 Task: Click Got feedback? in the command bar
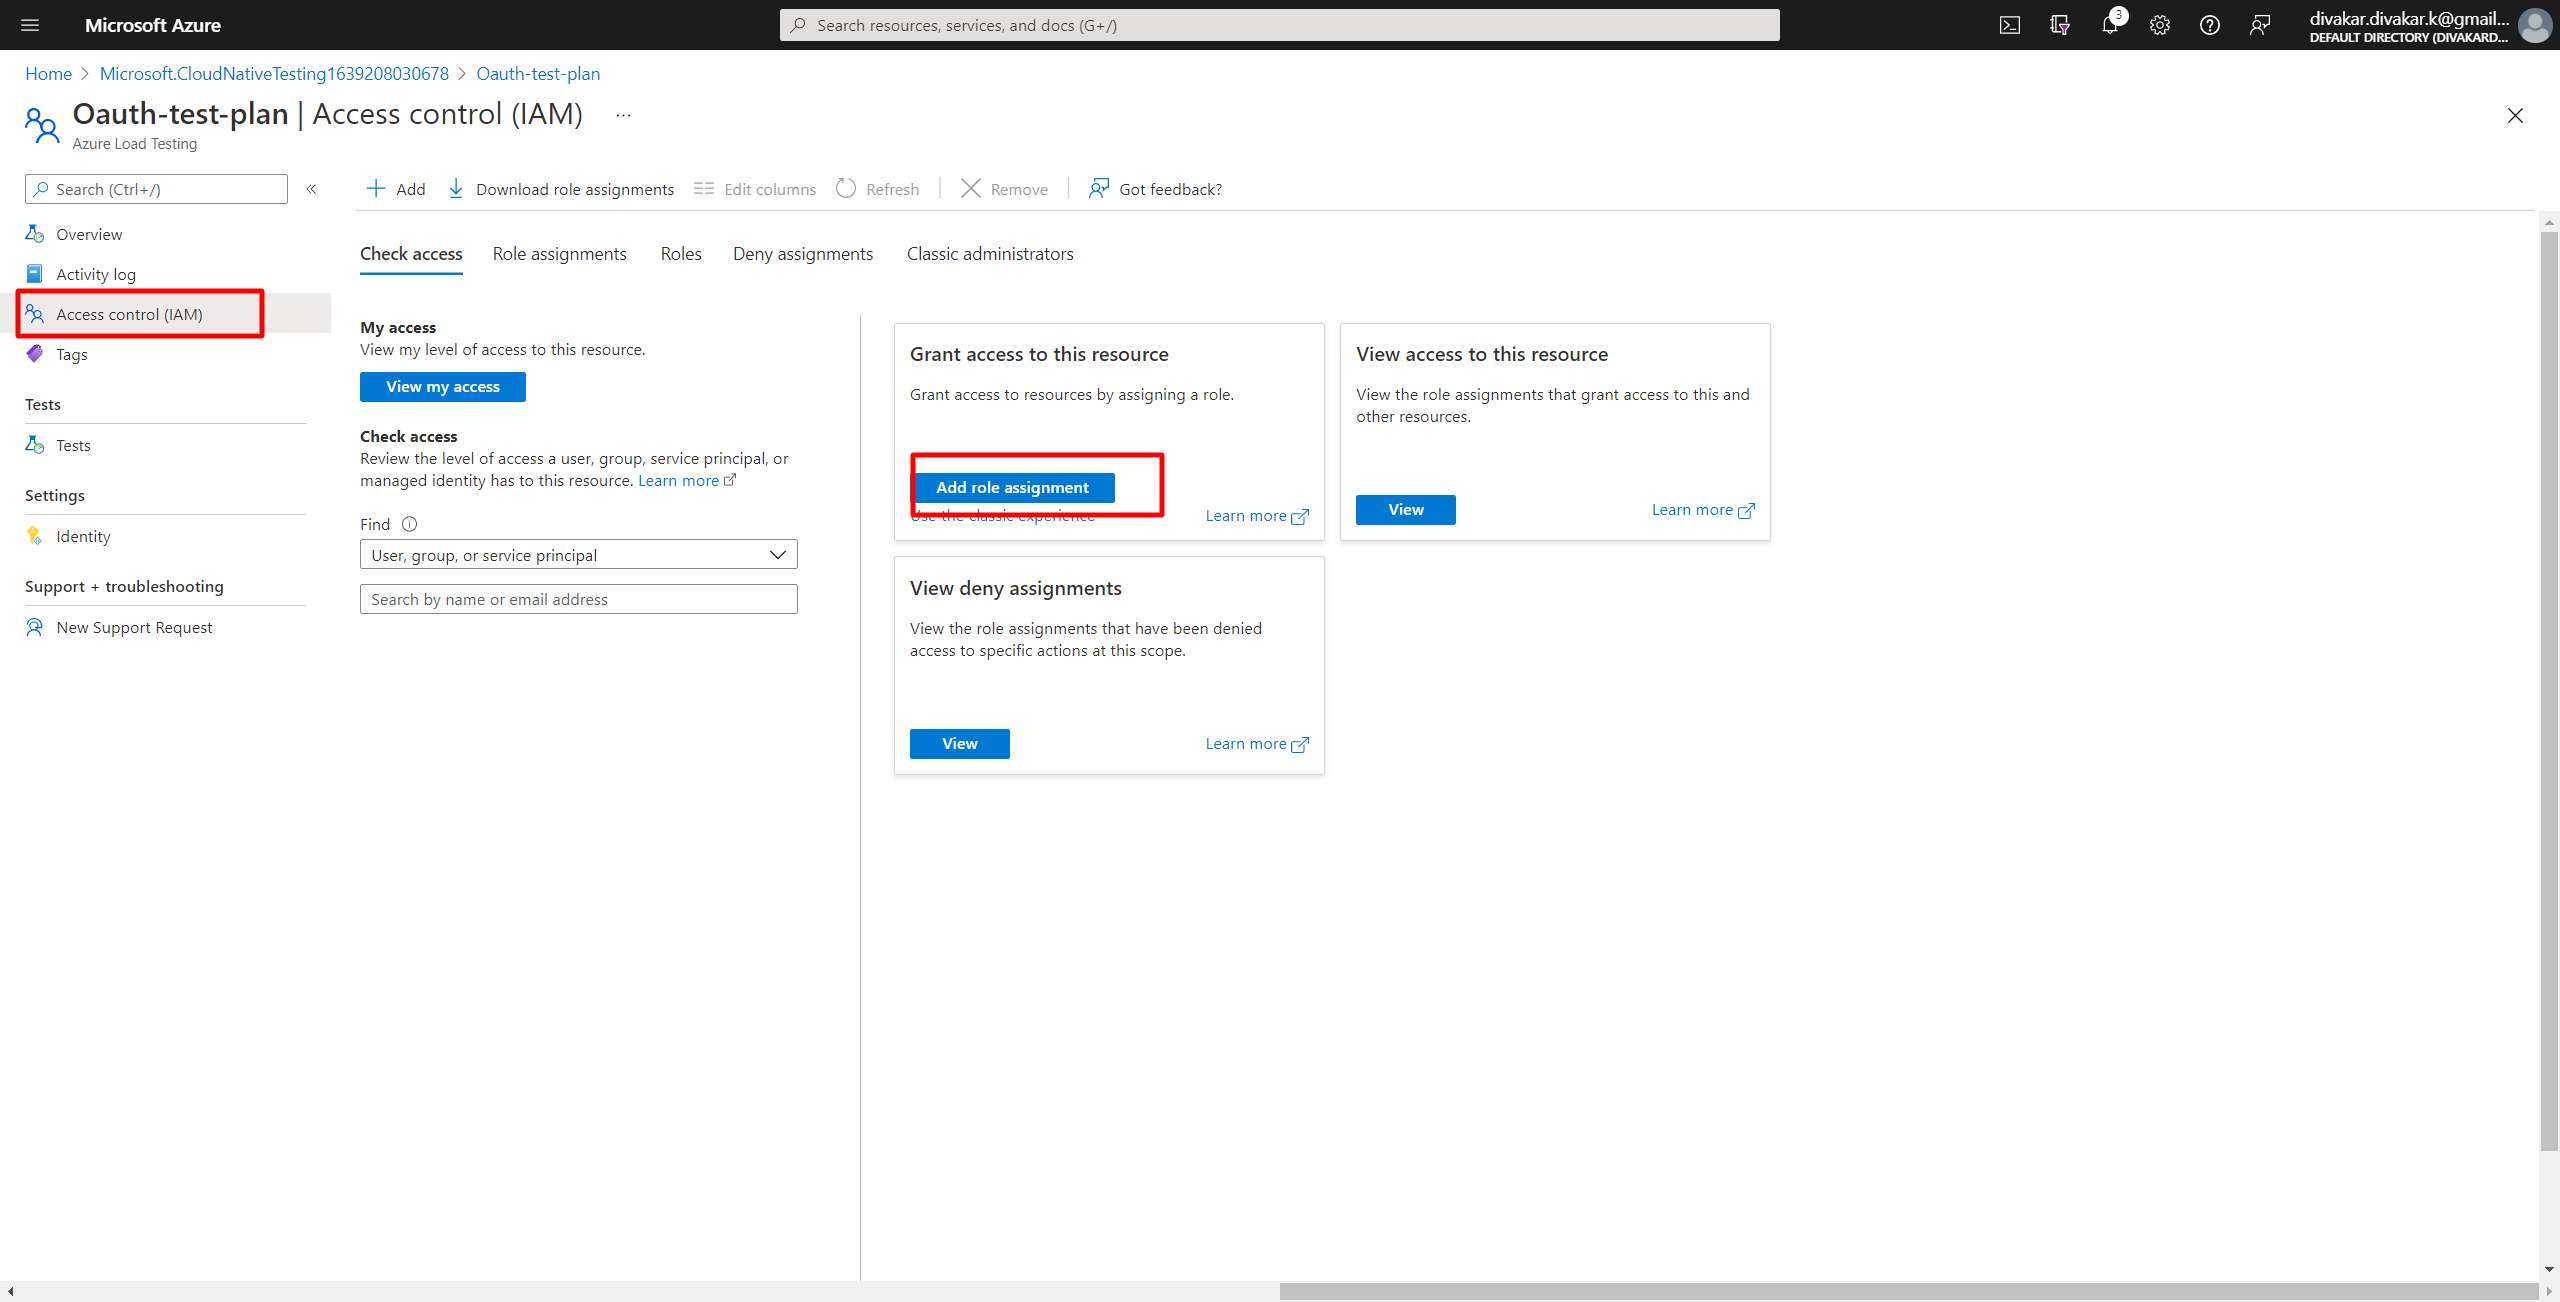point(1155,189)
